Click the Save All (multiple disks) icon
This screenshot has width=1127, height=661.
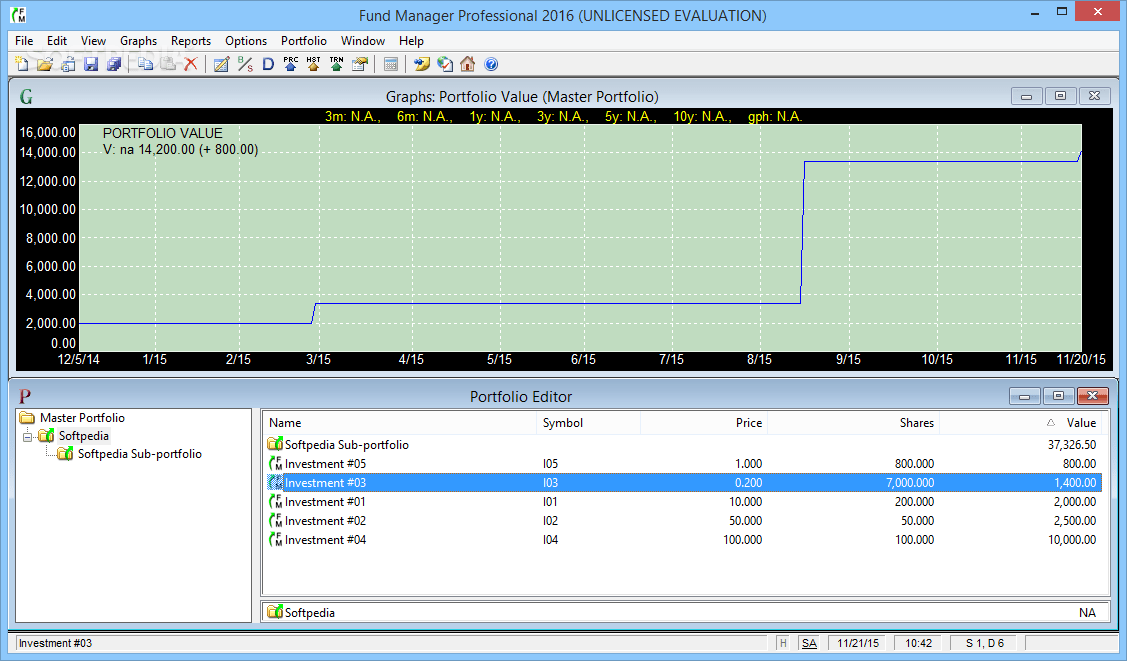pos(114,65)
